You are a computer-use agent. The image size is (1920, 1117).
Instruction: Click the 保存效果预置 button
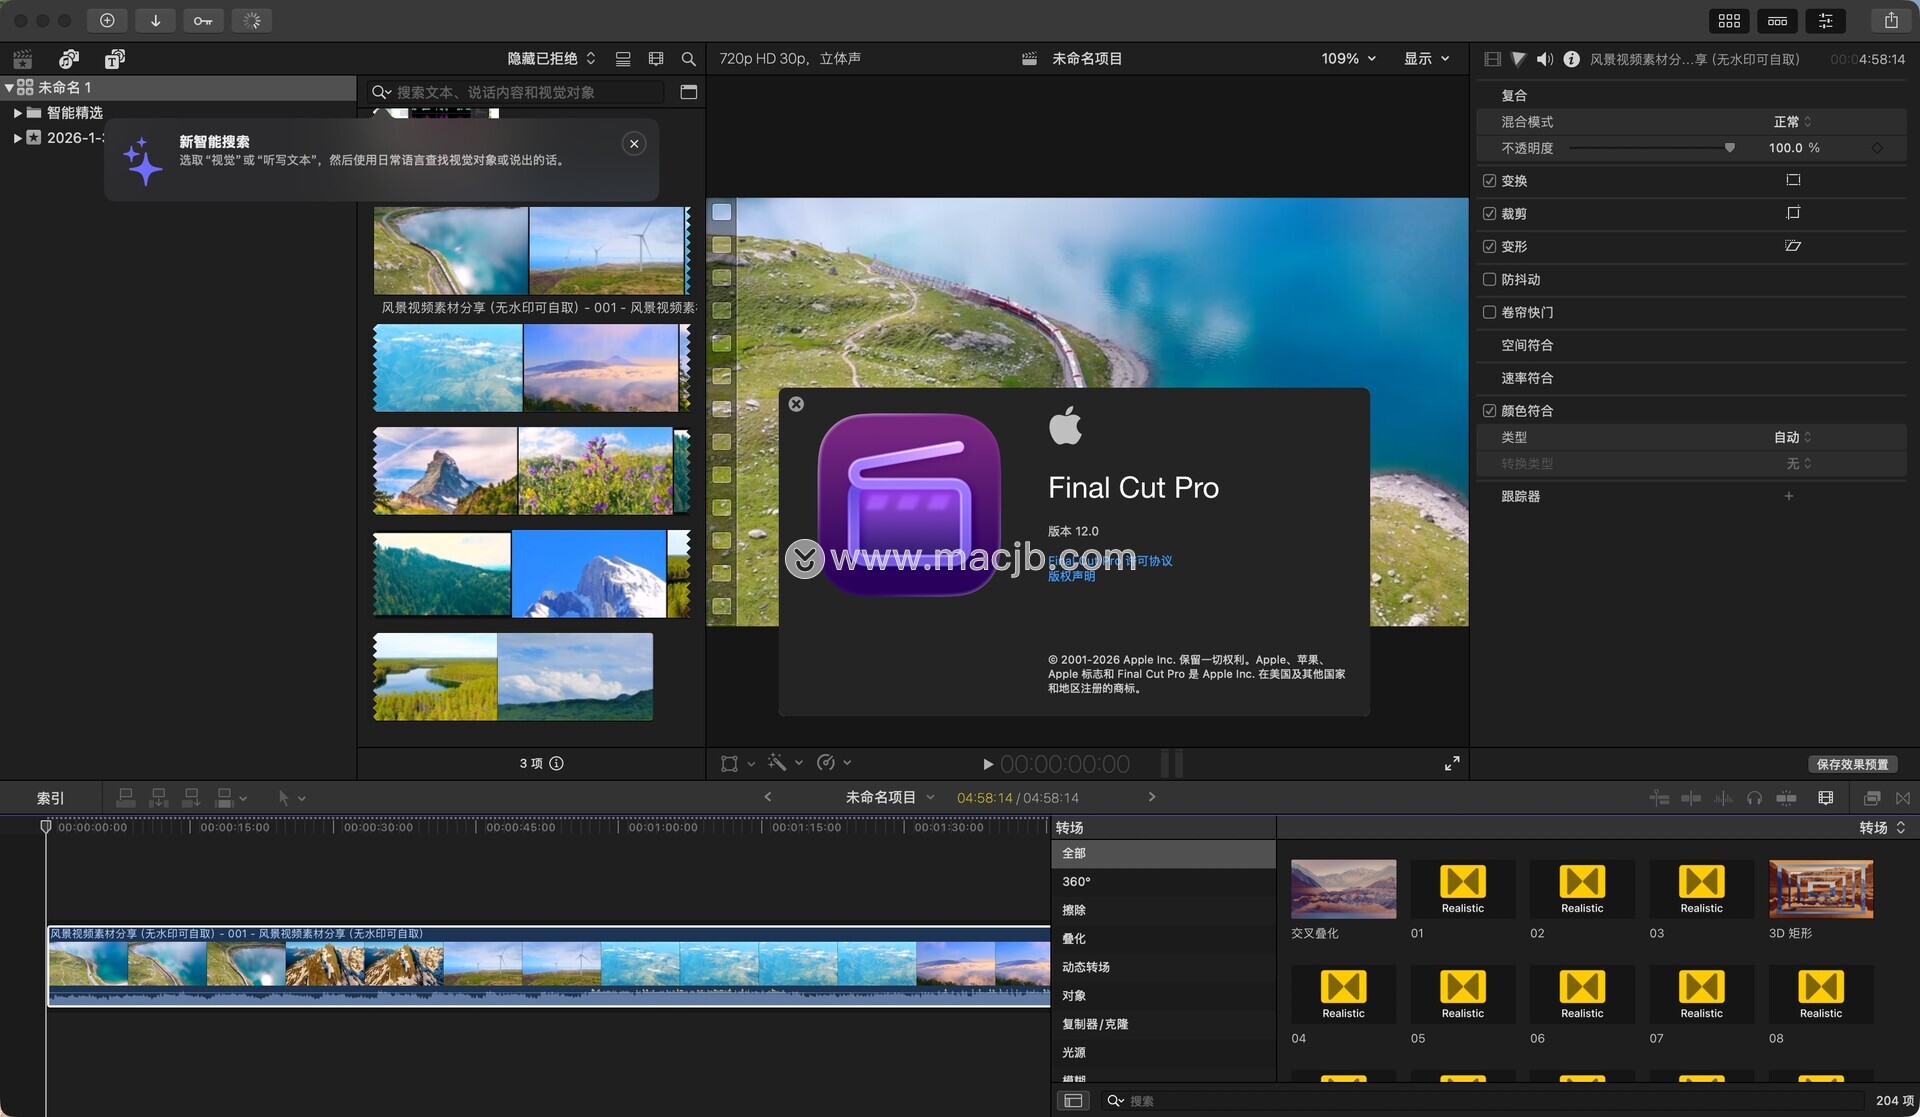1852,764
